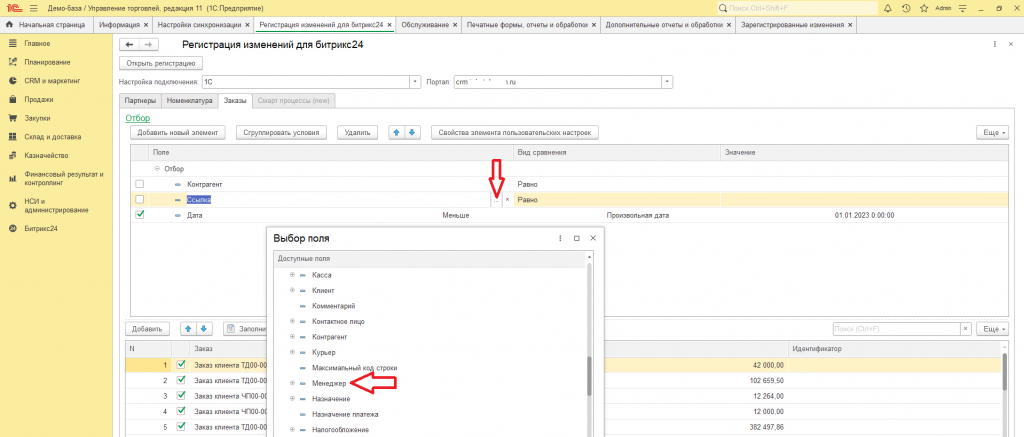Screen dimensions: 1024x437
Task: Open Битрикс24 section in sidebar
Action: point(40,229)
